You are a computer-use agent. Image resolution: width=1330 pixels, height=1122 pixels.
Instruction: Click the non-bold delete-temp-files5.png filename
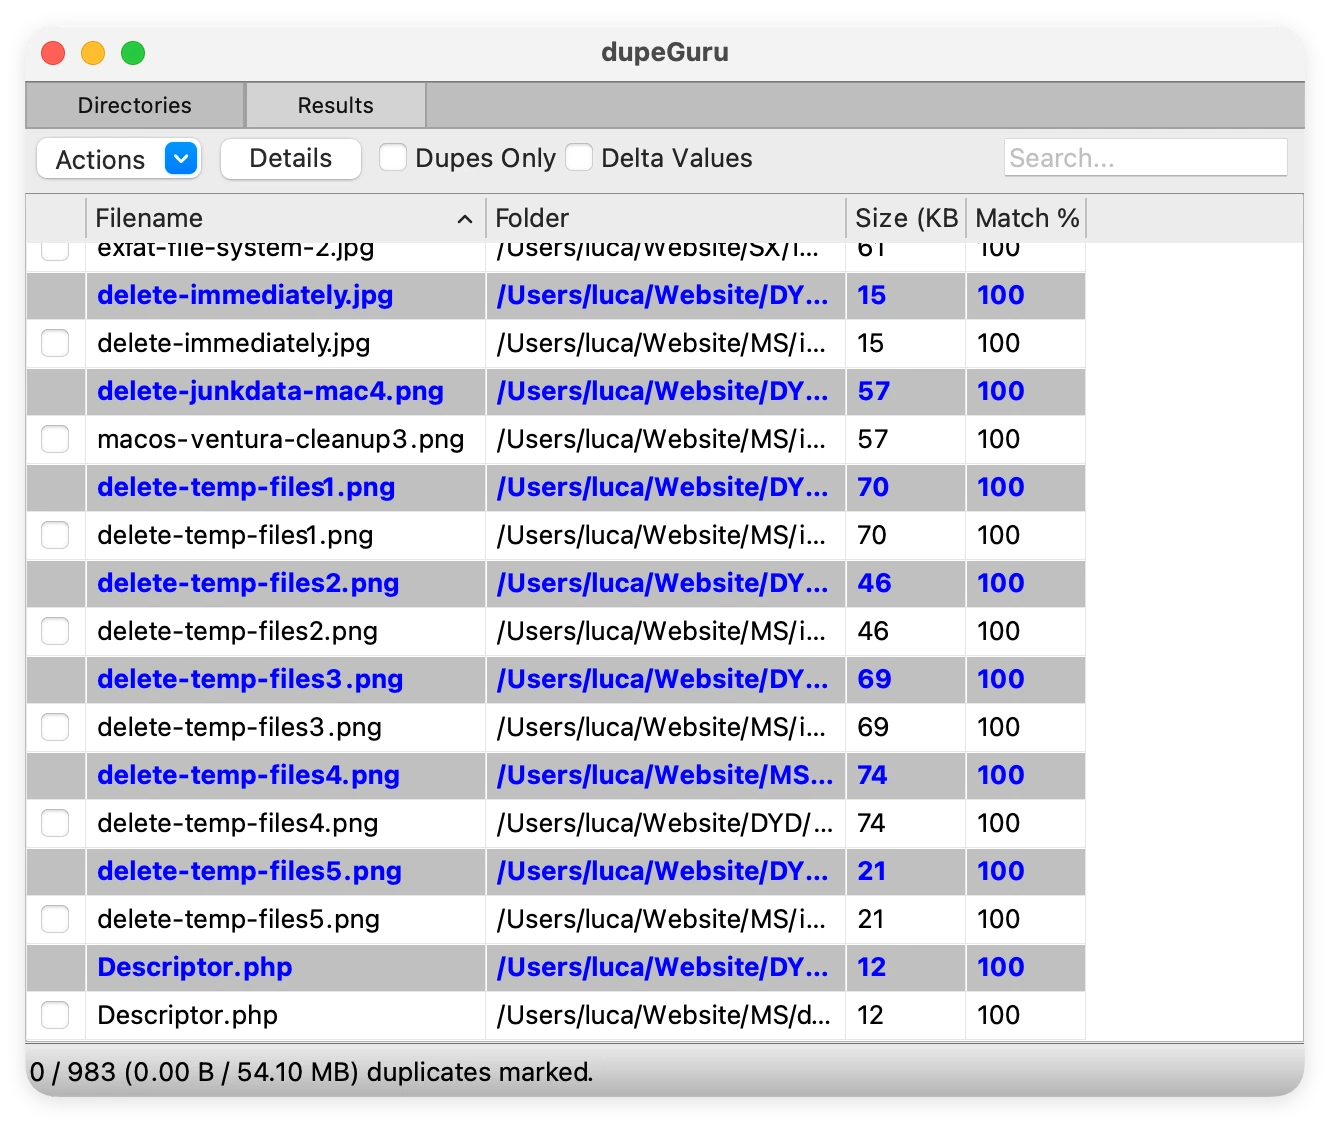coord(238,919)
